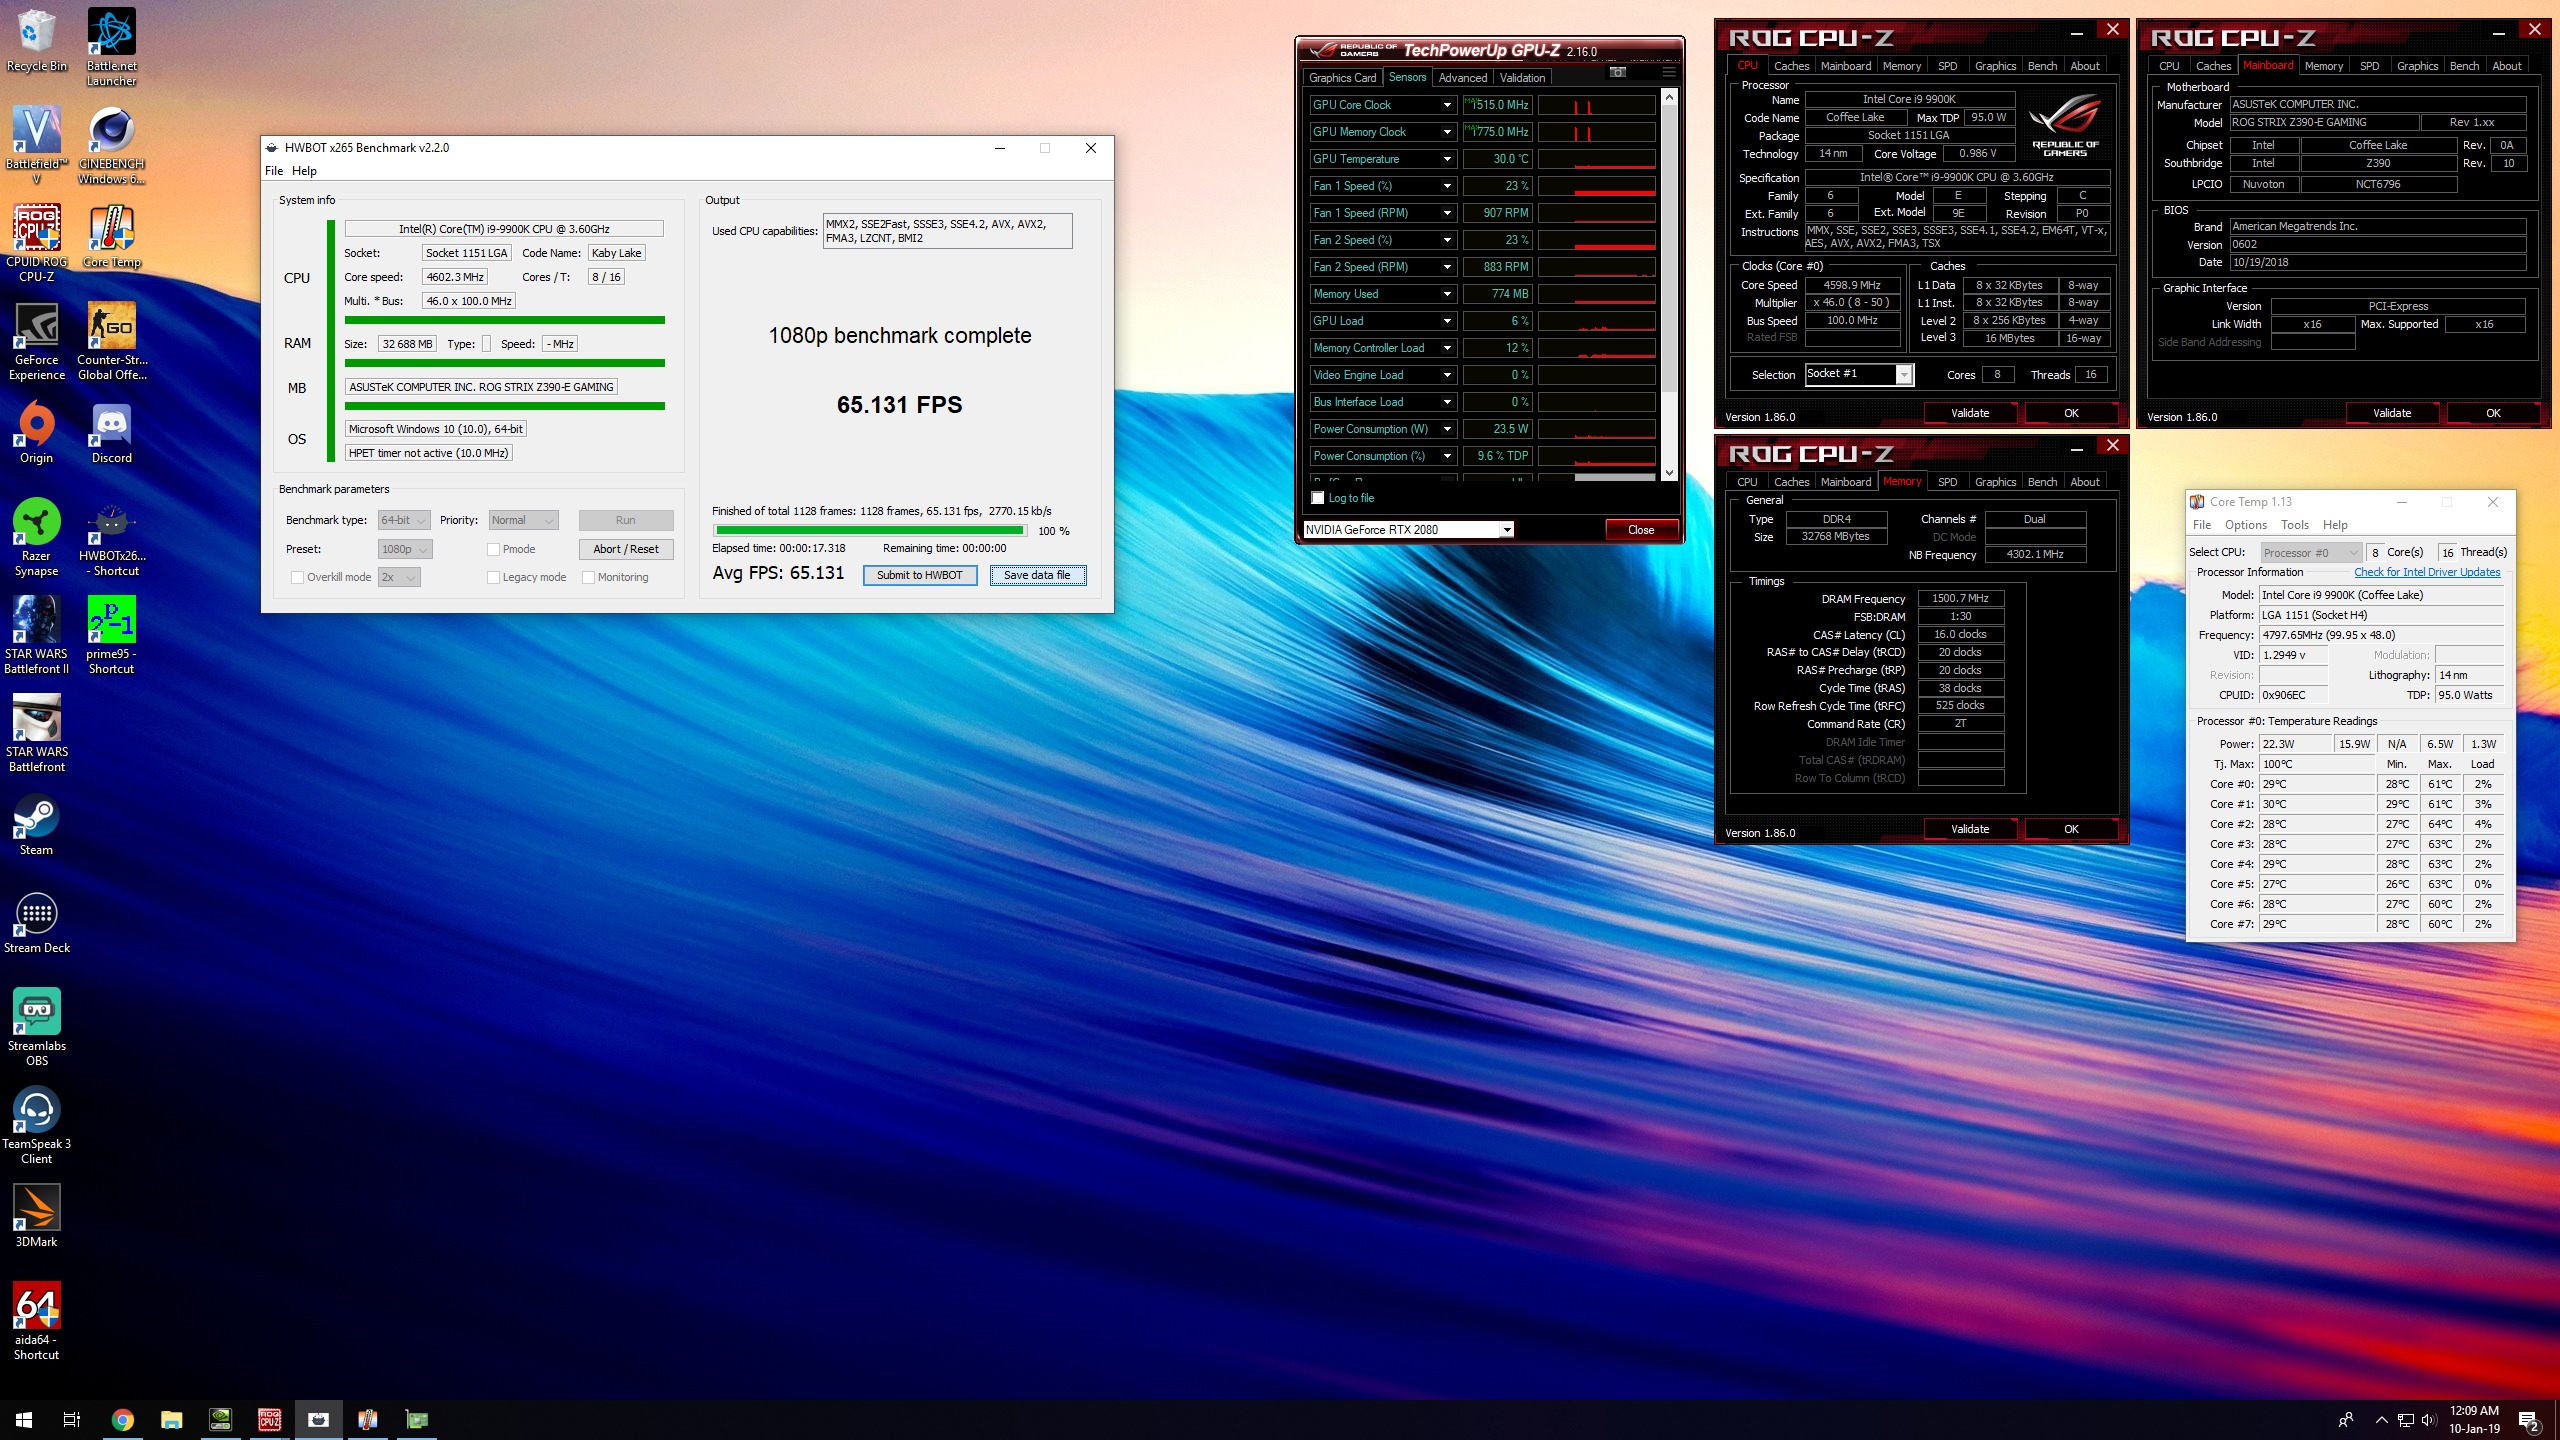Open the Help menu in HWBOT x265

pos(304,171)
